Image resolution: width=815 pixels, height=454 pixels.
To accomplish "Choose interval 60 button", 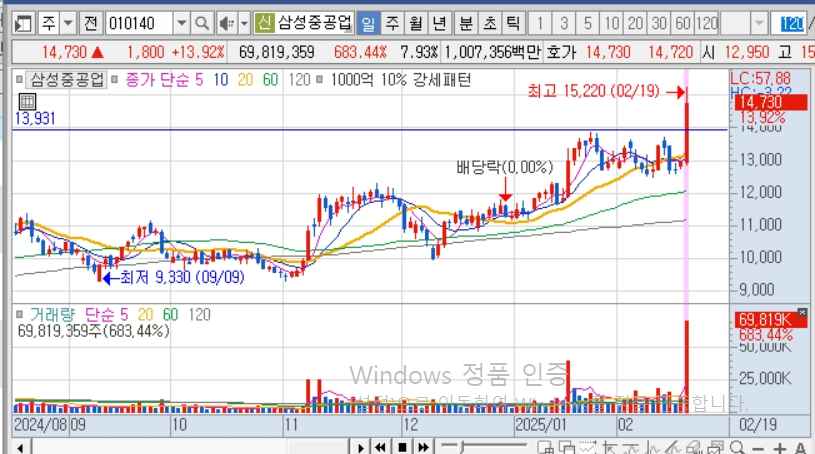I will point(683,23).
